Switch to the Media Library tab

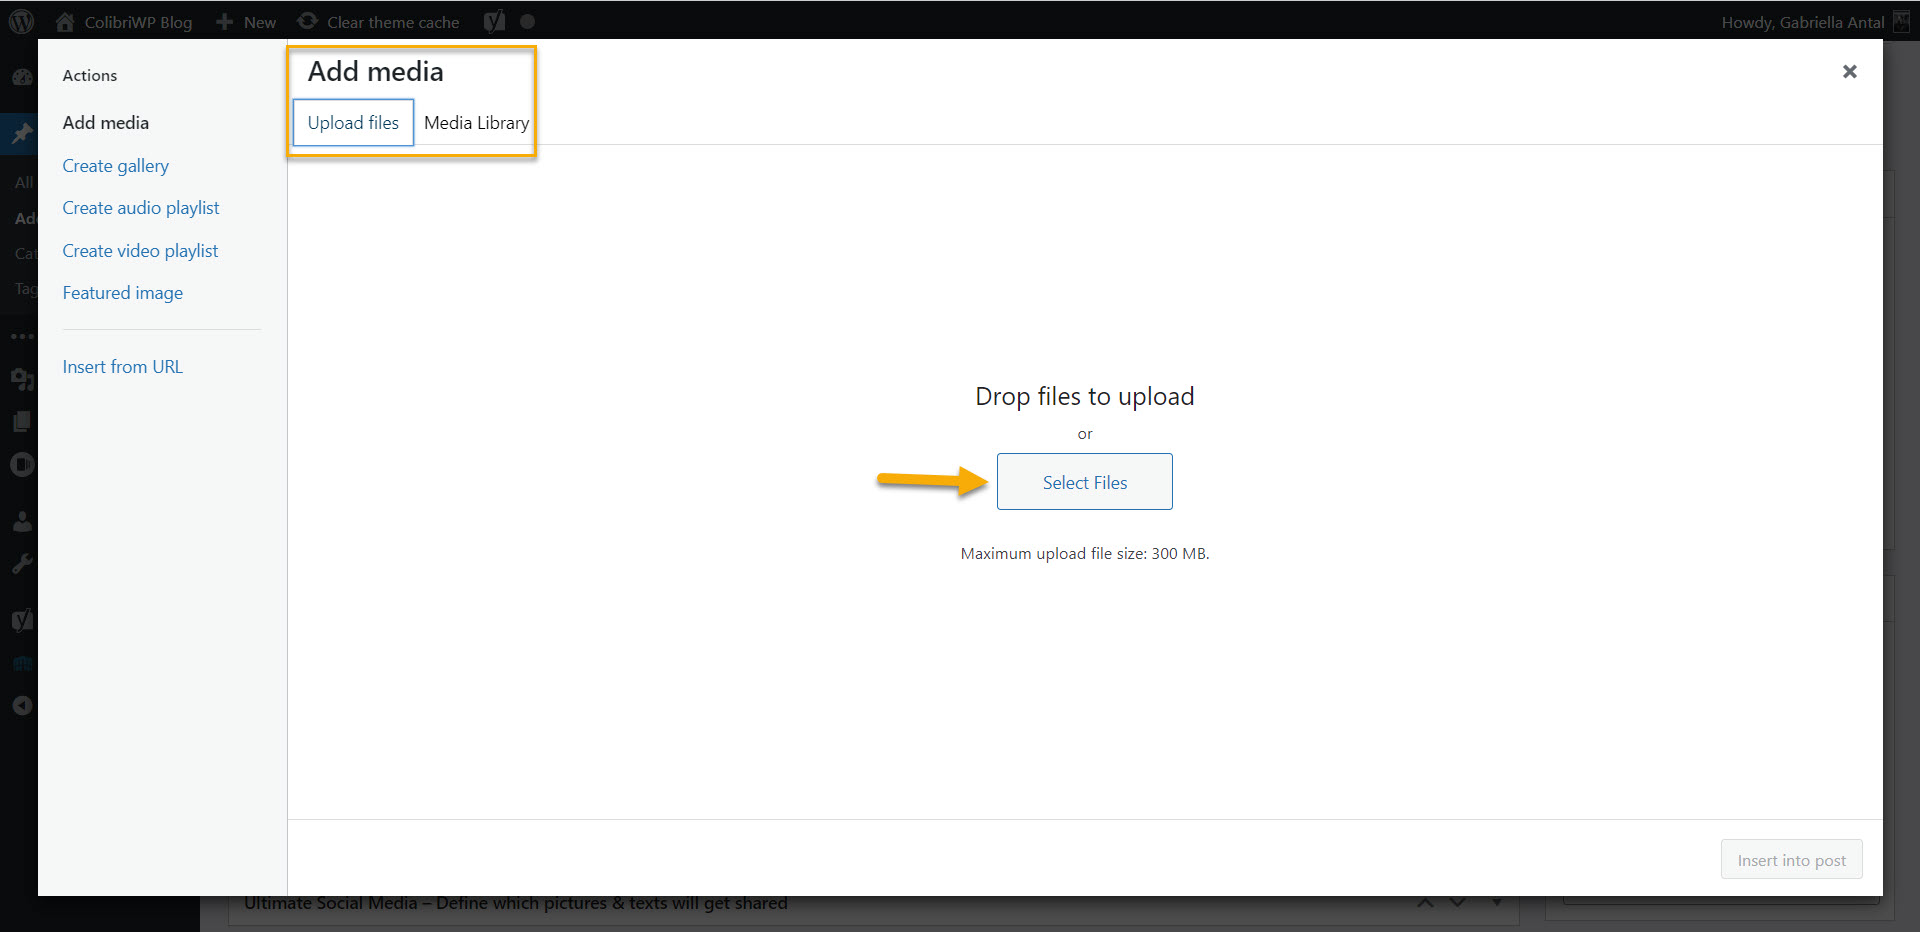pyautogui.click(x=476, y=123)
